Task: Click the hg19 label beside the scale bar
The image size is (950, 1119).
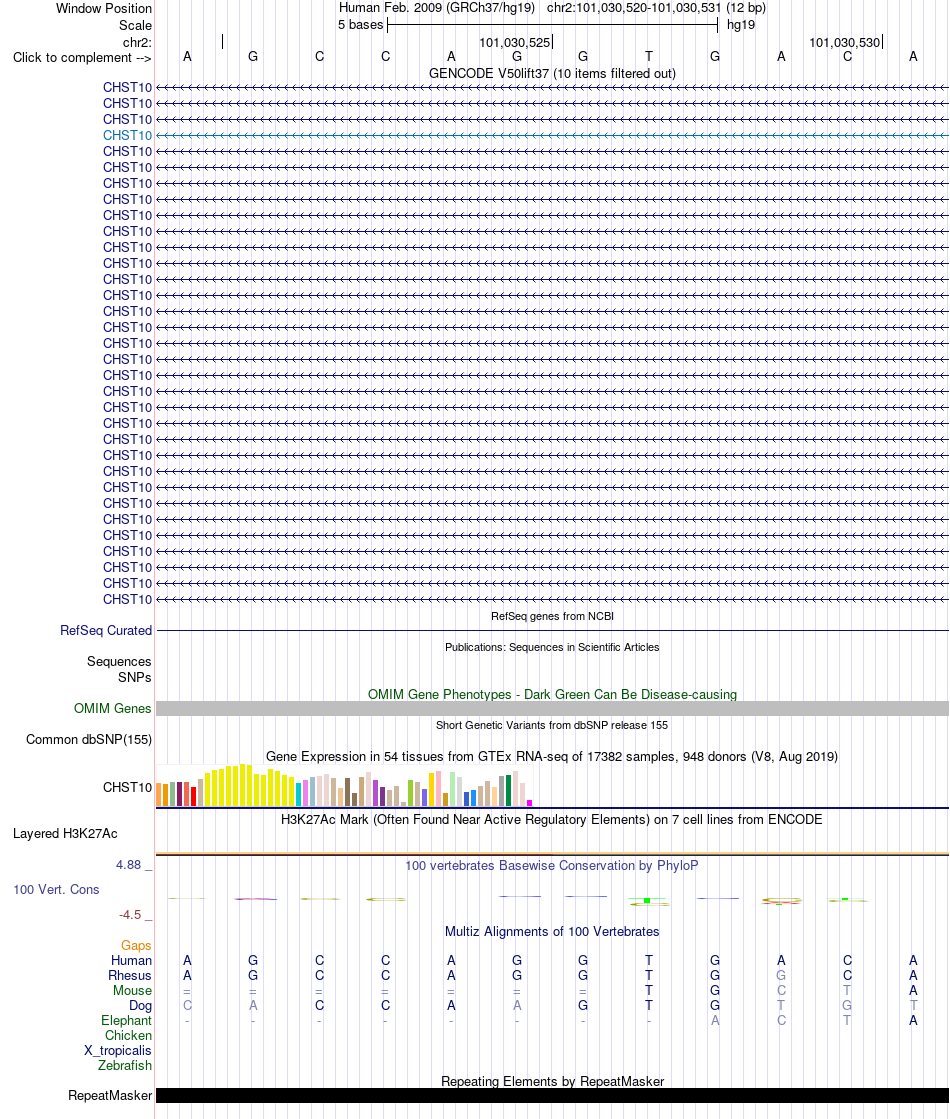Action: [741, 25]
